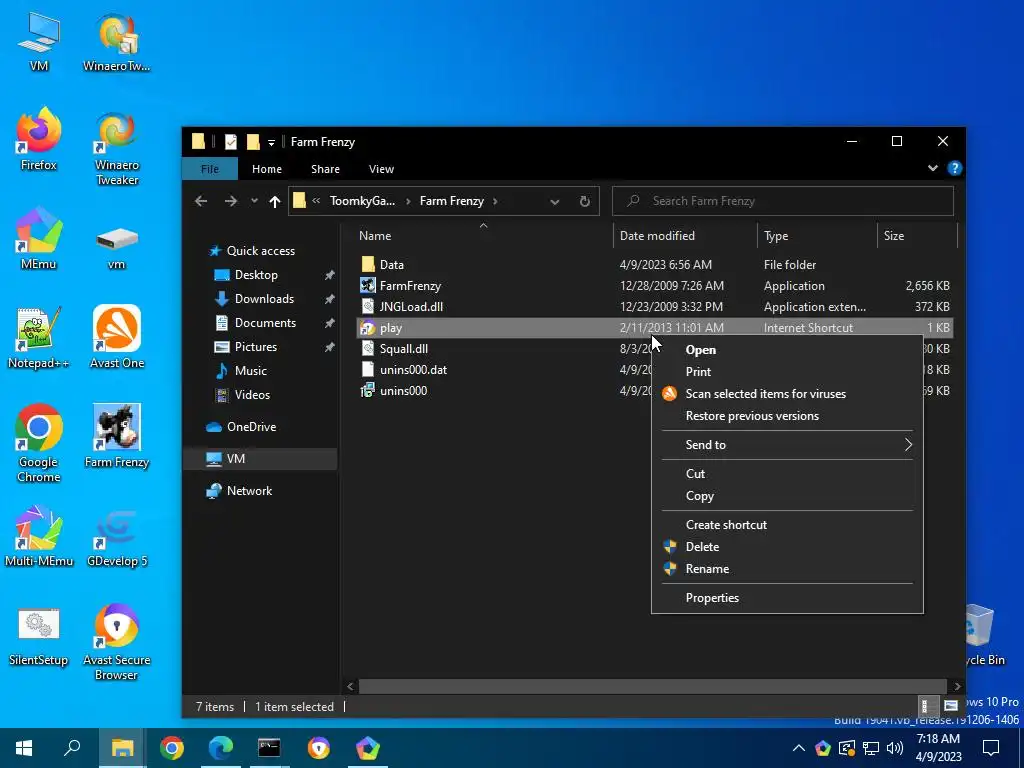Open Explorer Help question mark icon

point(954,168)
